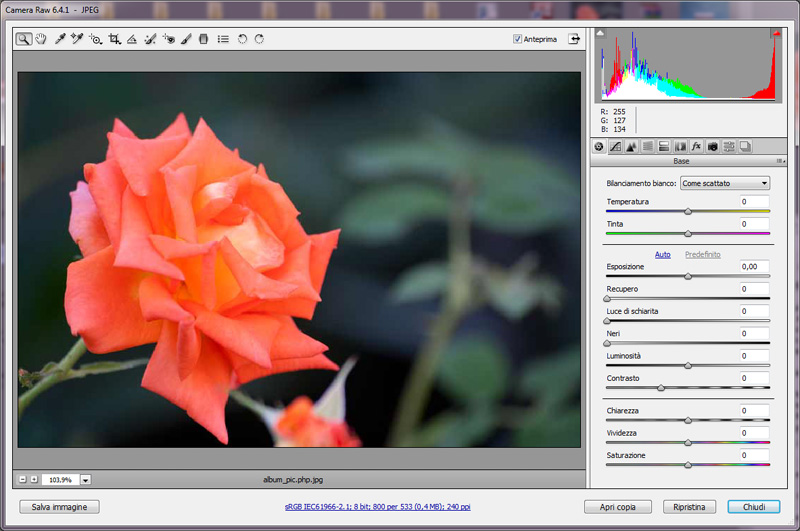The width and height of the screenshot is (800, 531).
Task: Select the Hand tool
Action: [x=41, y=39]
